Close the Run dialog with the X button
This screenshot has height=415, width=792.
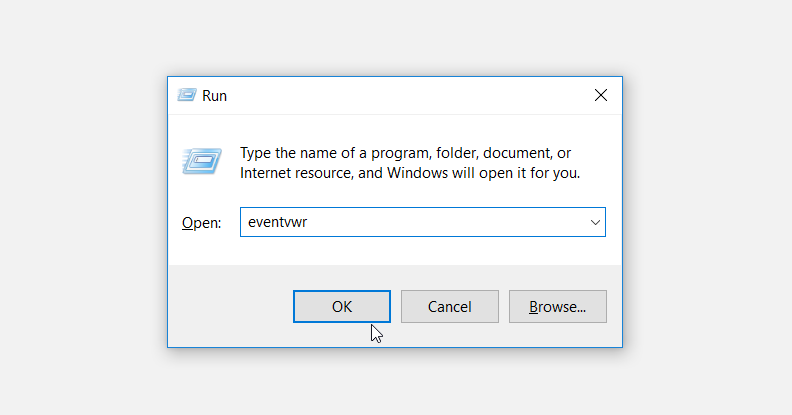(600, 96)
